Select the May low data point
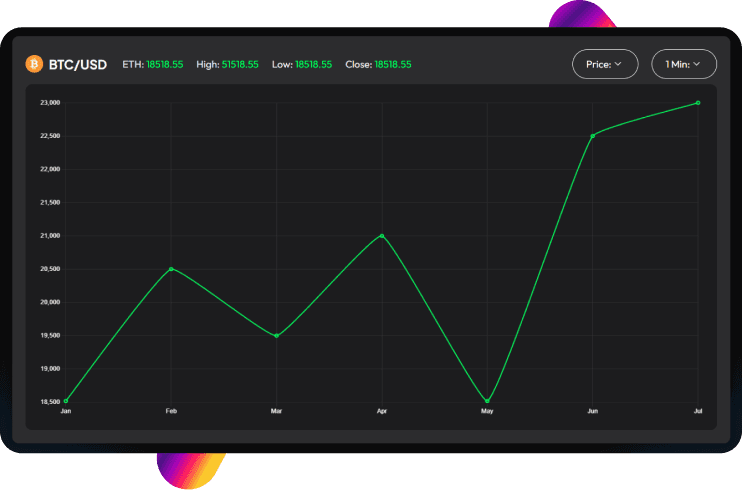The width and height of the screenshot is (742, 490). click(487, 401)
